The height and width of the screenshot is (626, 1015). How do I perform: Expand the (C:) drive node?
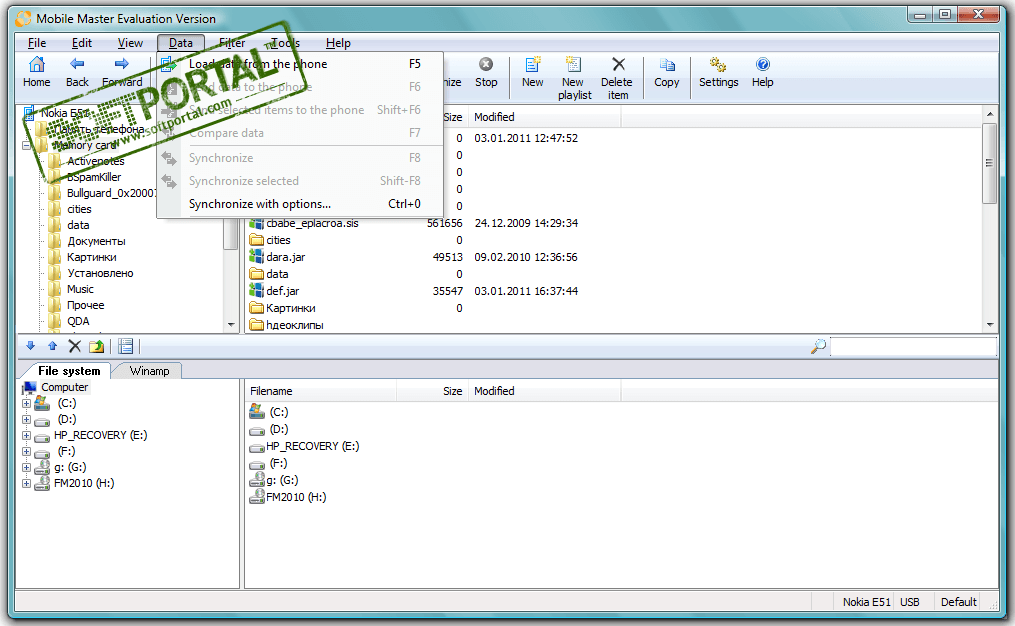pos(26,403)
